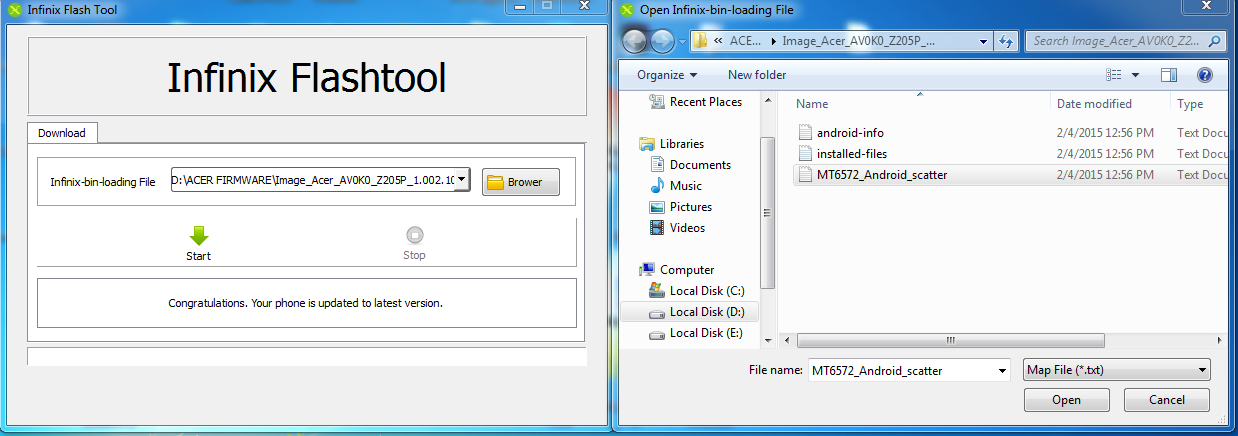This screenshot has width=1238, height=436.
Task: Click New folder in the dialog toolbar
Action: click(x=757, y=75)
